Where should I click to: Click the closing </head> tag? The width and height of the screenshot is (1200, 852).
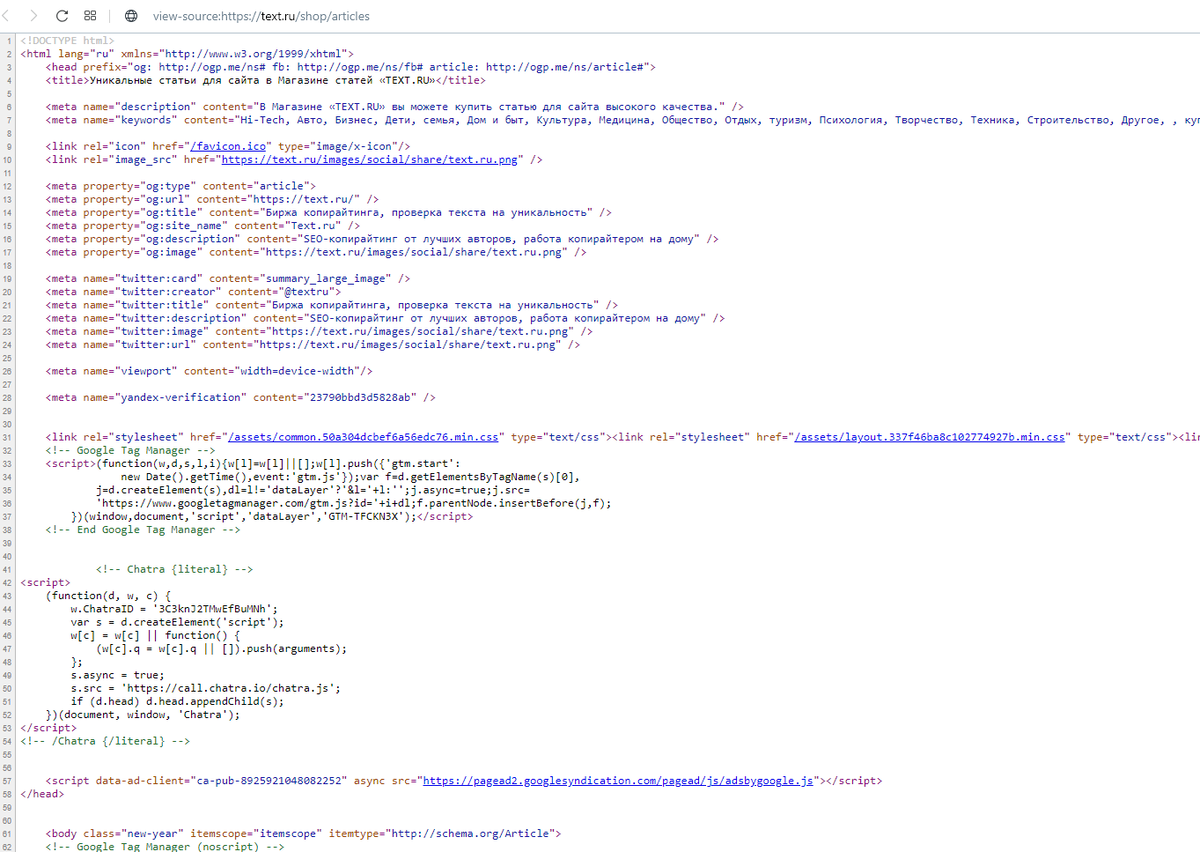tap(43, 793)
